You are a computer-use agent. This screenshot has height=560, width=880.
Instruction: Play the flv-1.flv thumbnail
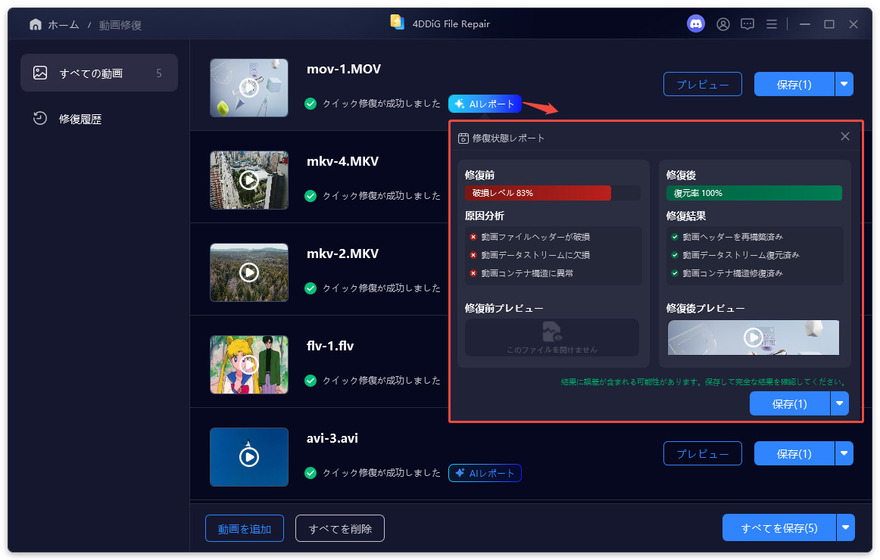click(x=249, y=365)
